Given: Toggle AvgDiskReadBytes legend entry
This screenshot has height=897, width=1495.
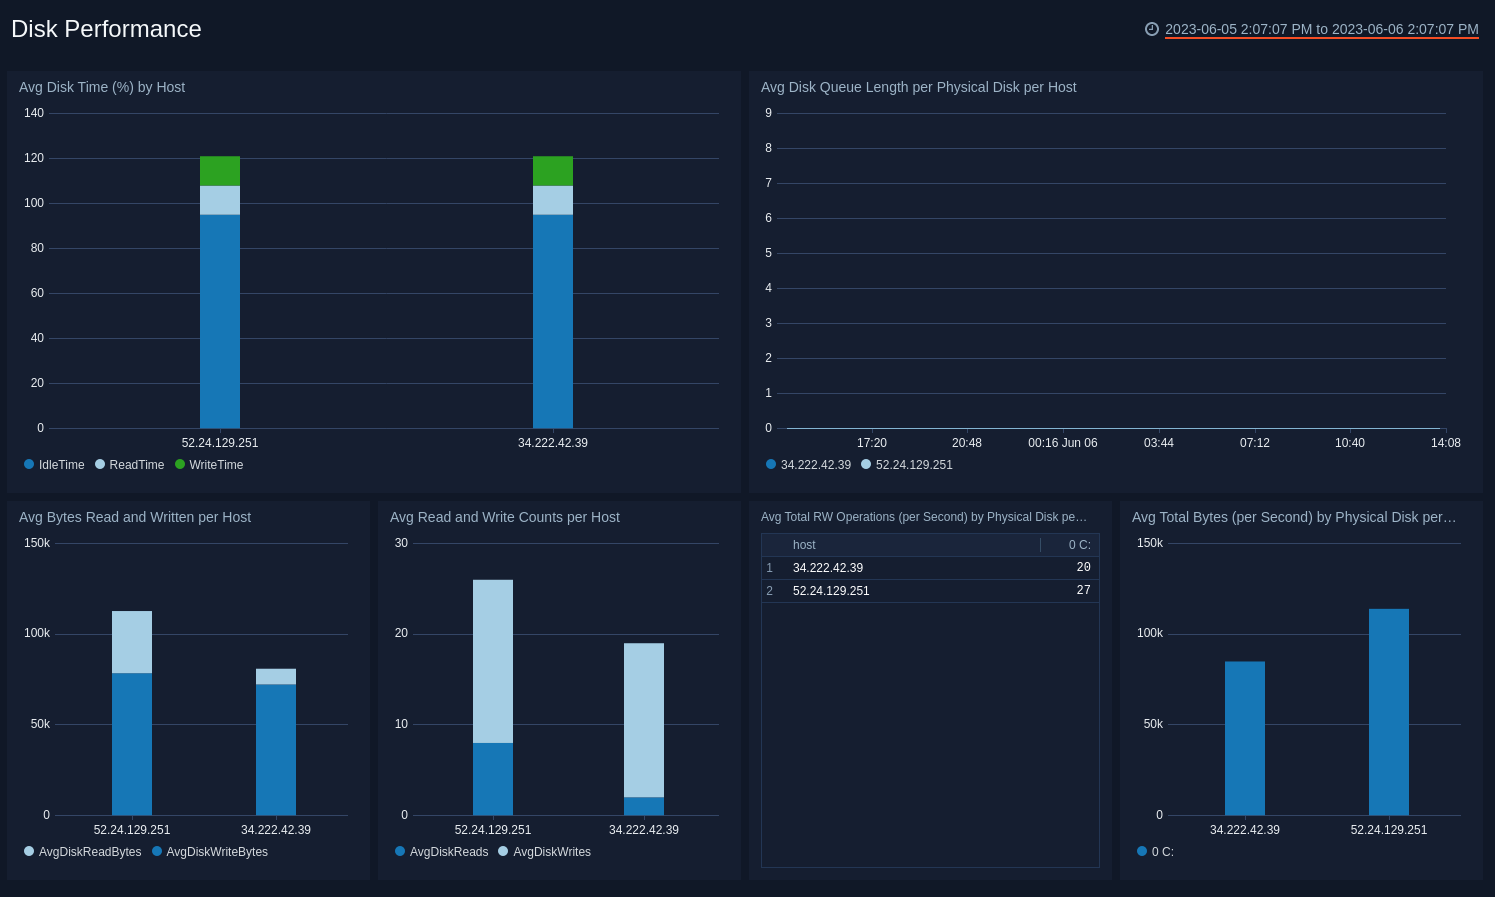Looking at the screenshot, I should (x=83, y=852).
